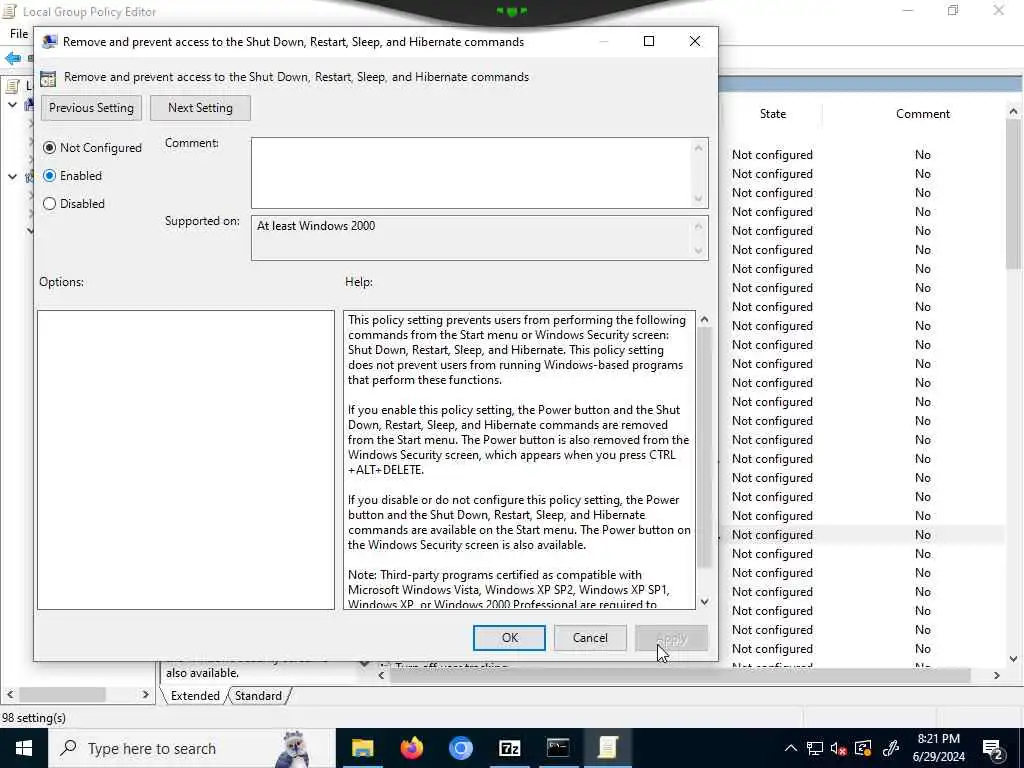Select the Disabled radio button
Image resolution: width=1024 pixels, height=768 pixels.
tap(50, 204)
